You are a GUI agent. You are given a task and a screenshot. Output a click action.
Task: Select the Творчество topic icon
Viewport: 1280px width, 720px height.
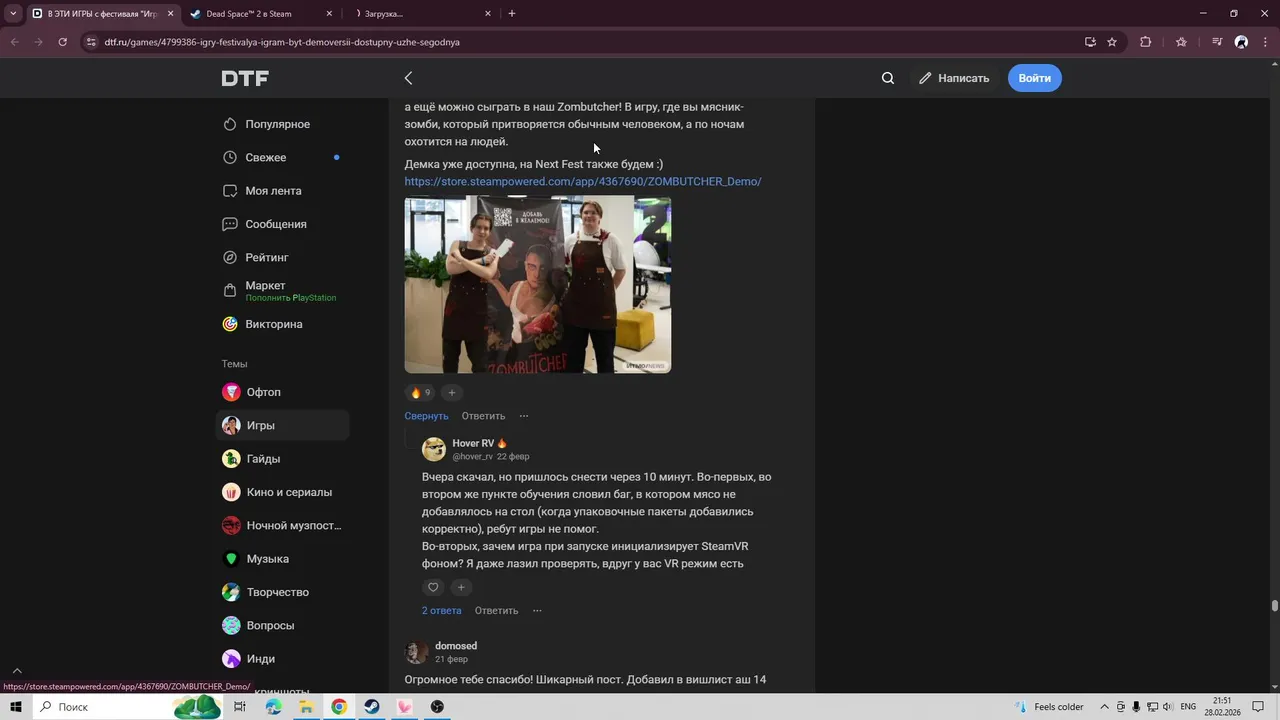tap(231, 592)
